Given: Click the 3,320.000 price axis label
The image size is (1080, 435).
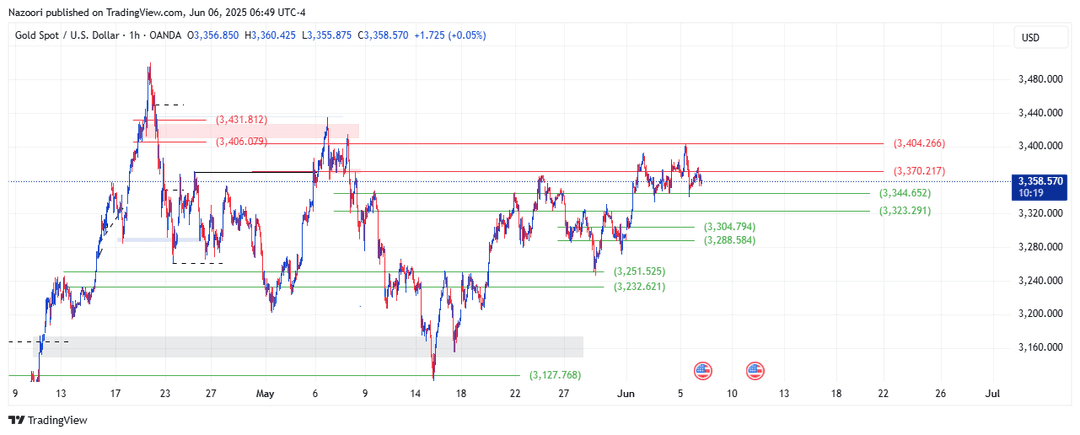Looking at the screenshot, I should click(1041, 213).
